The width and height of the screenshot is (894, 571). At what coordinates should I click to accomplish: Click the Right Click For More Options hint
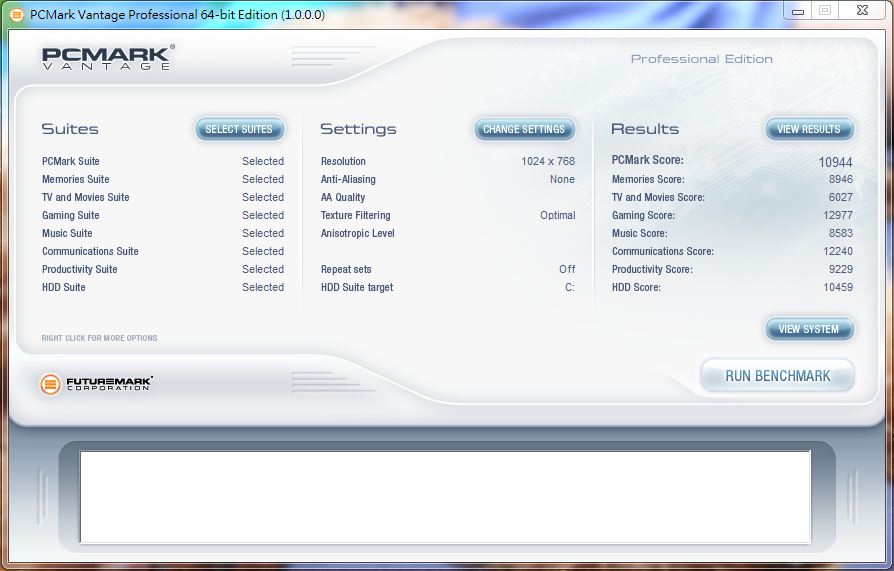click(99, 338)
